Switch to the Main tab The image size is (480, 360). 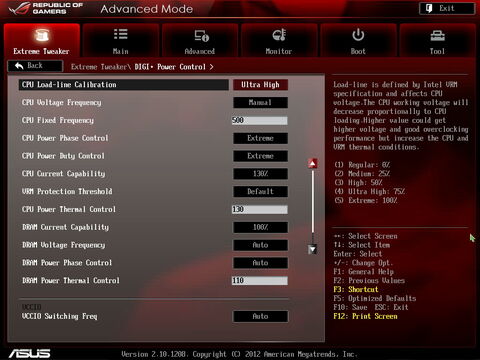121,41
